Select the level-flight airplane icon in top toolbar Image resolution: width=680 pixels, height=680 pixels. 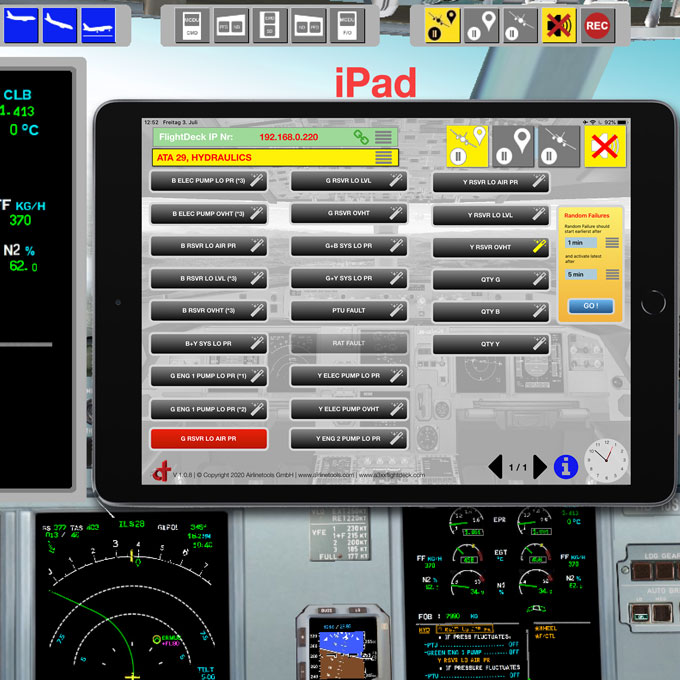(x=21, y=25)
